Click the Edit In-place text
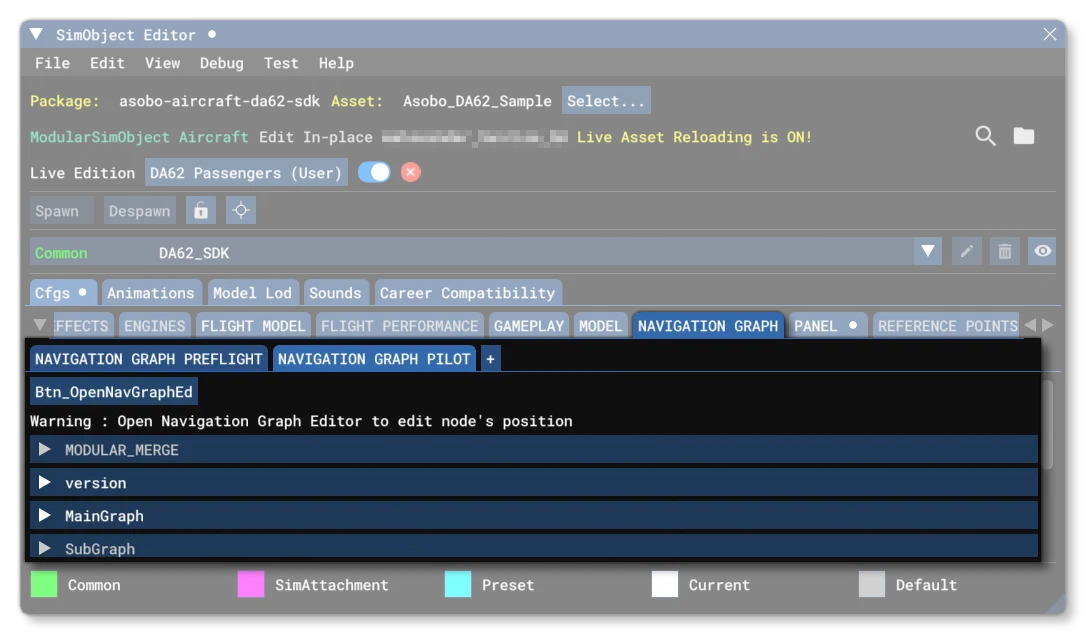This screenshot has width=1086, height=635. (x=316, y=137)
